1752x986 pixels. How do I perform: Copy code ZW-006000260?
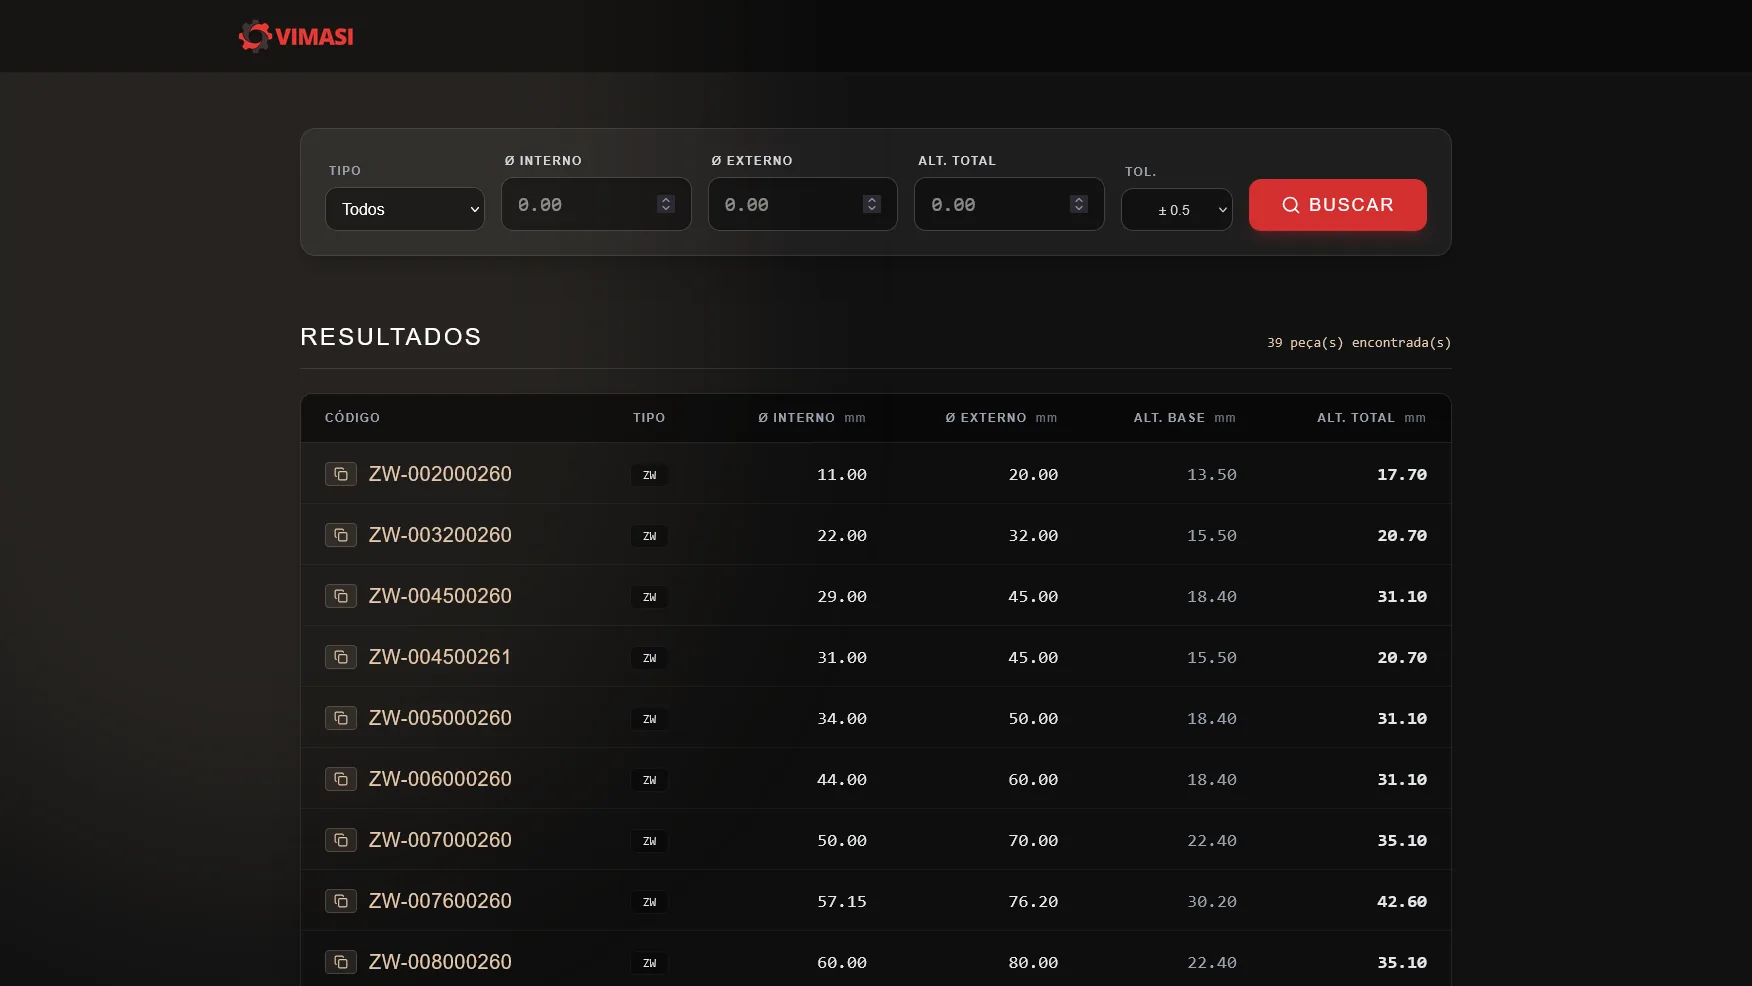point(341,779)
